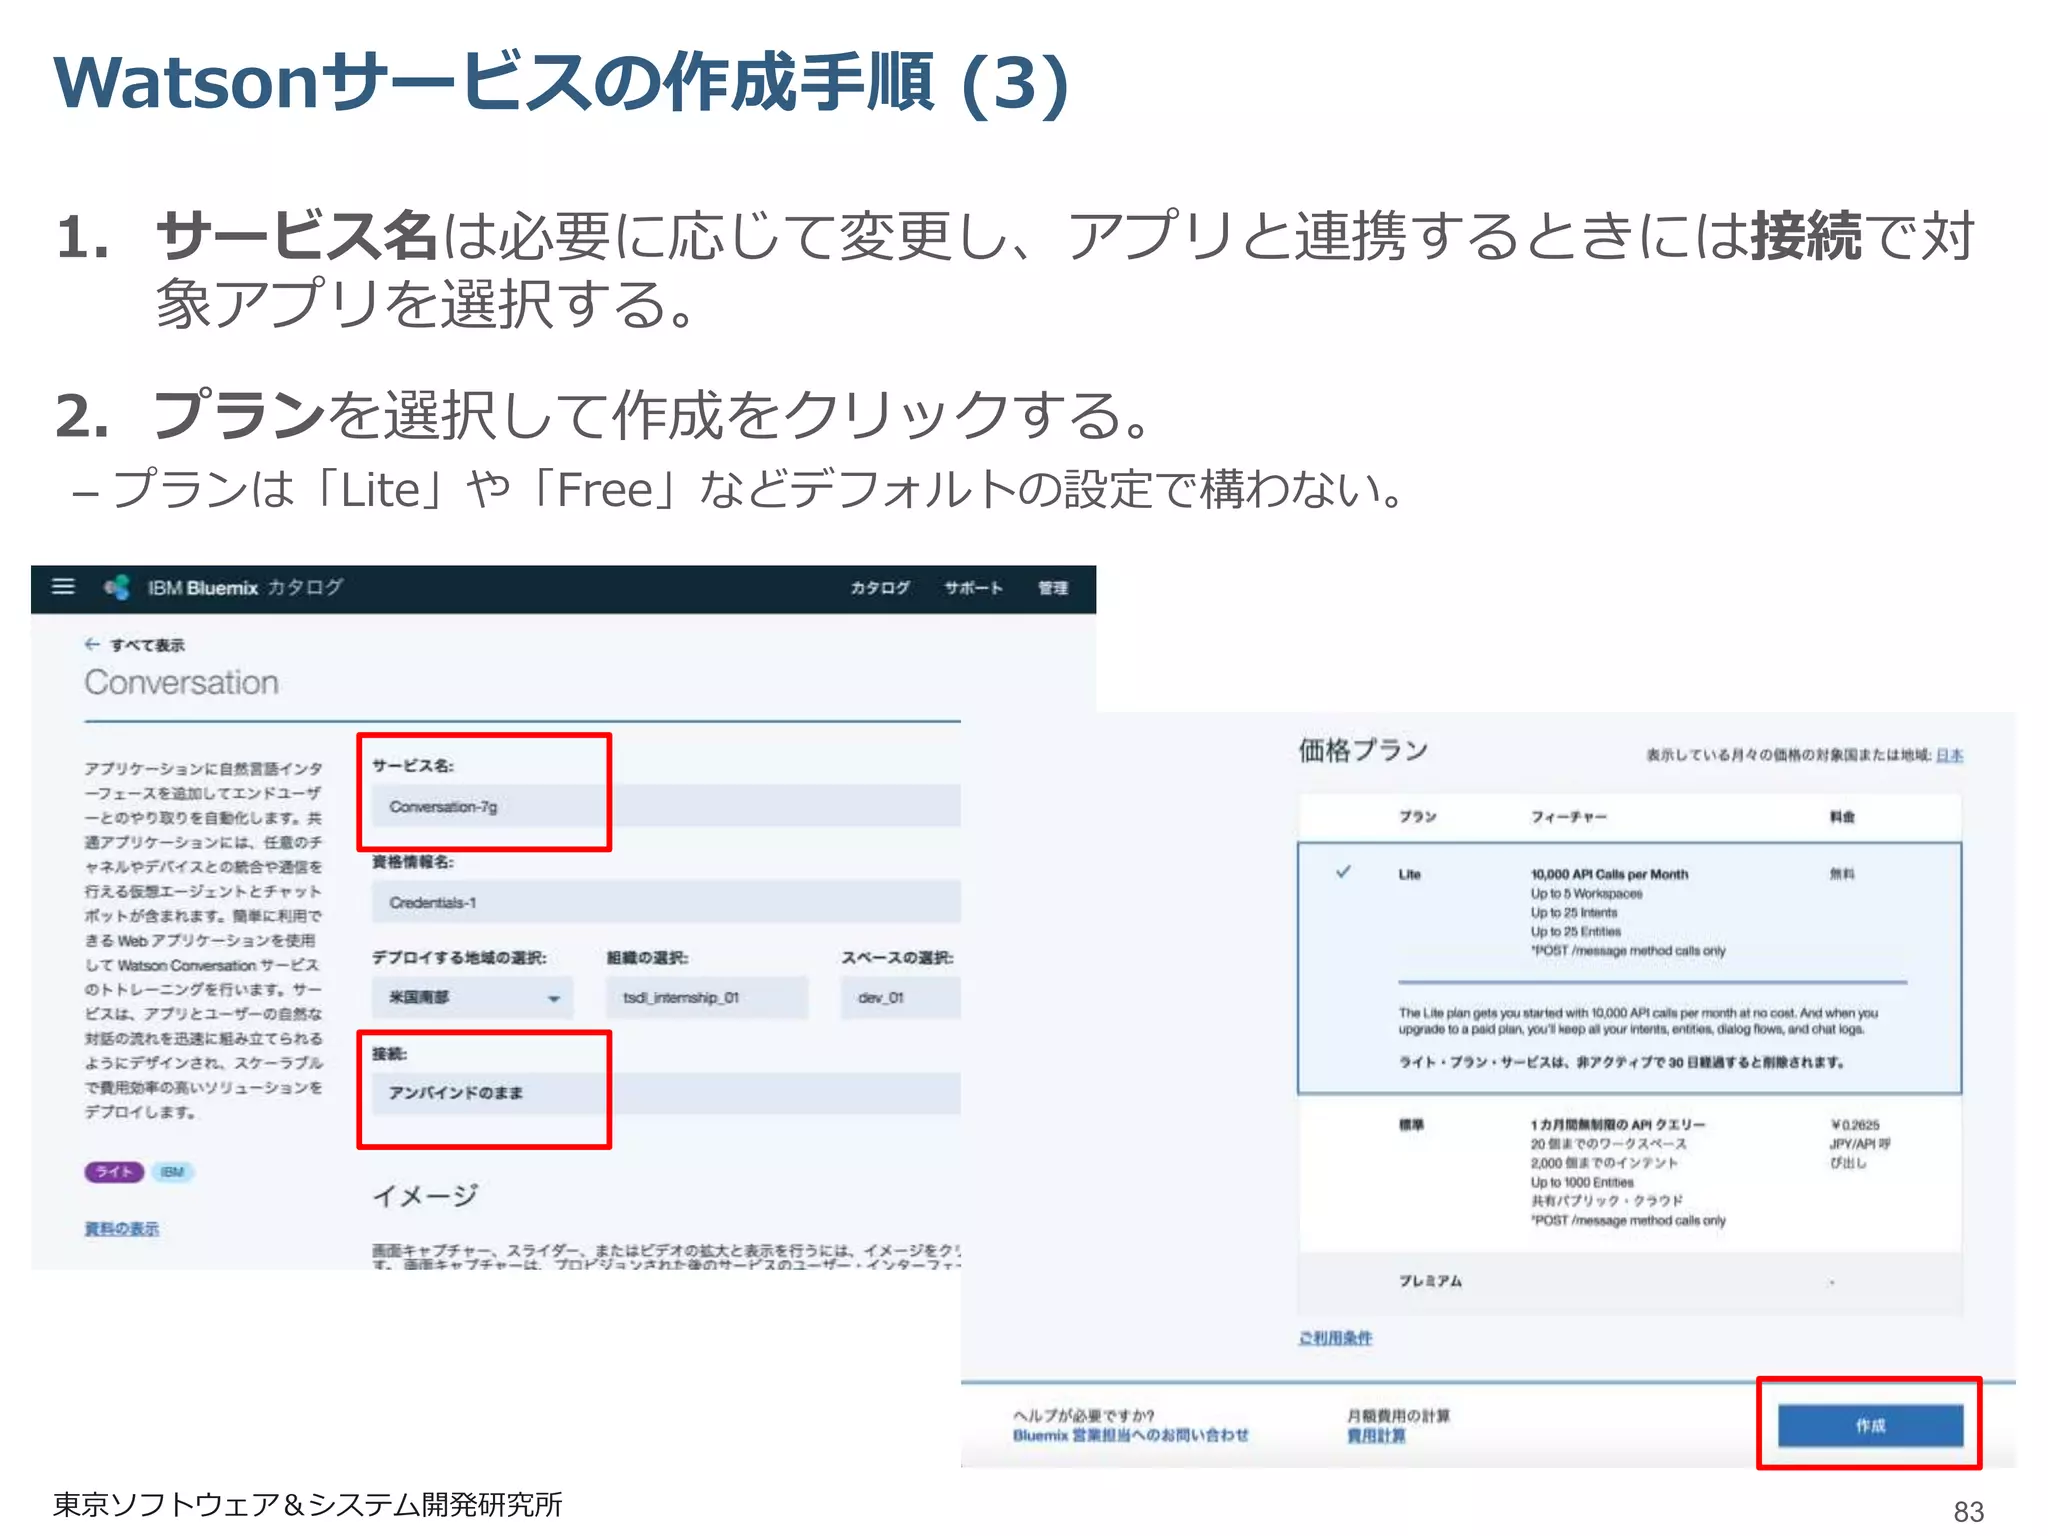Click Bluemix 営業担当へのお問い合わせ link

click(x=1131, y=1435)
